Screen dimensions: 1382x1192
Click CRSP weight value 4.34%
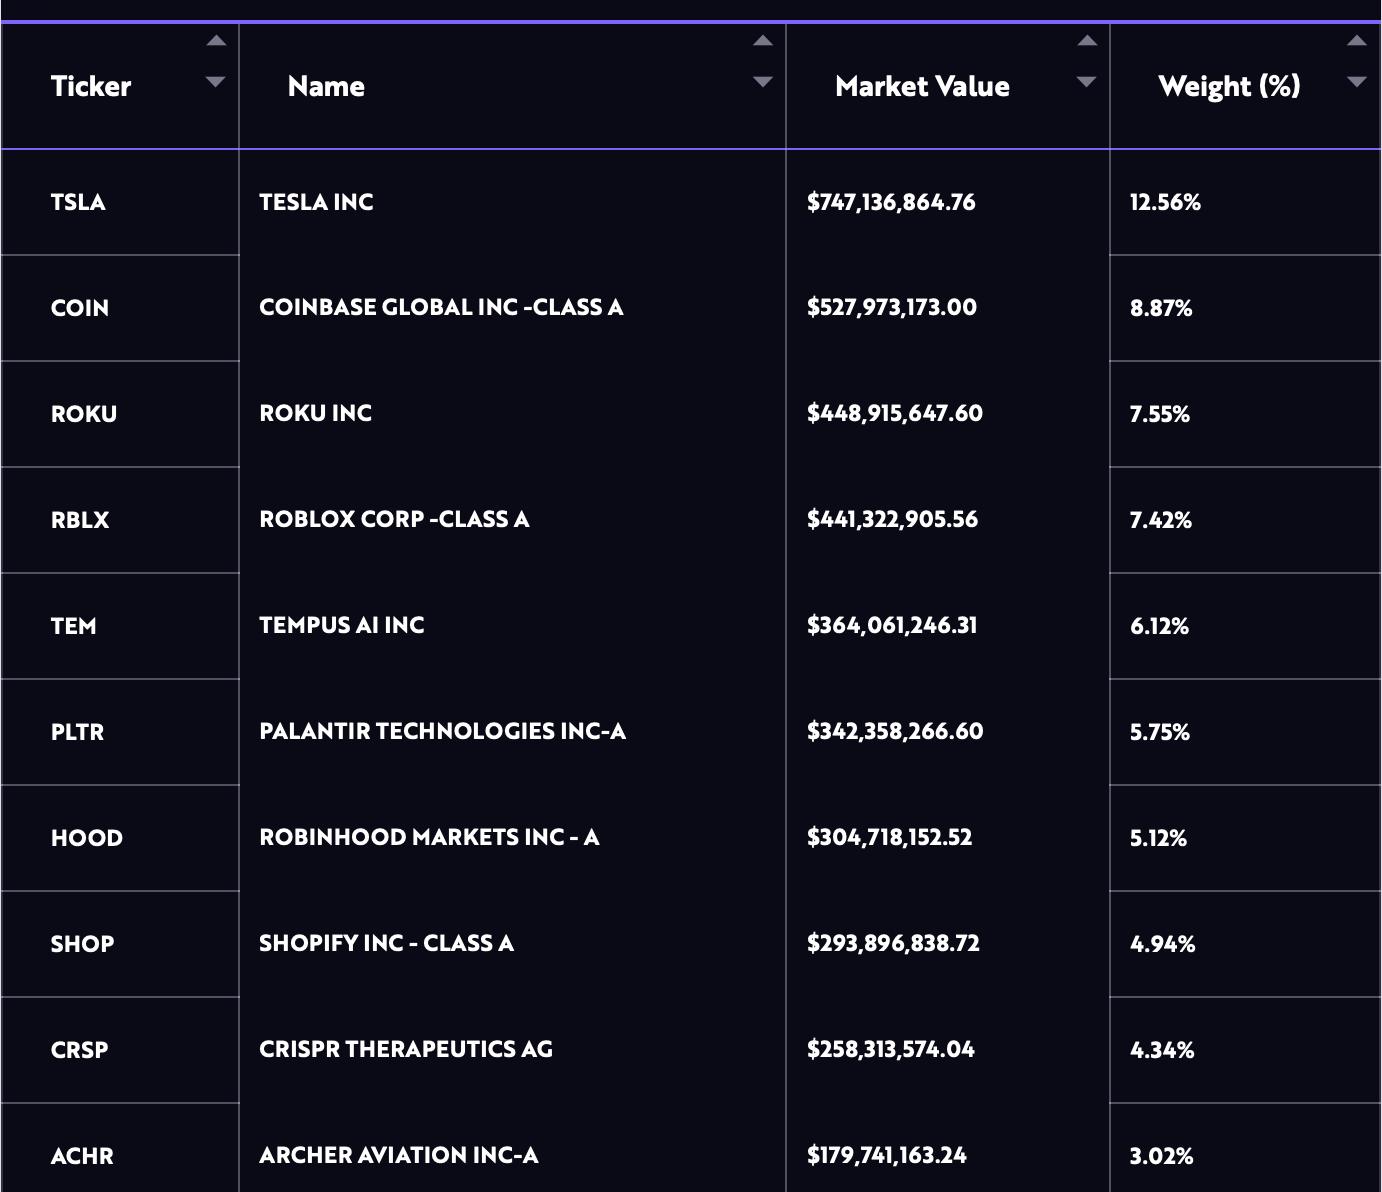click(1162, 1050)
